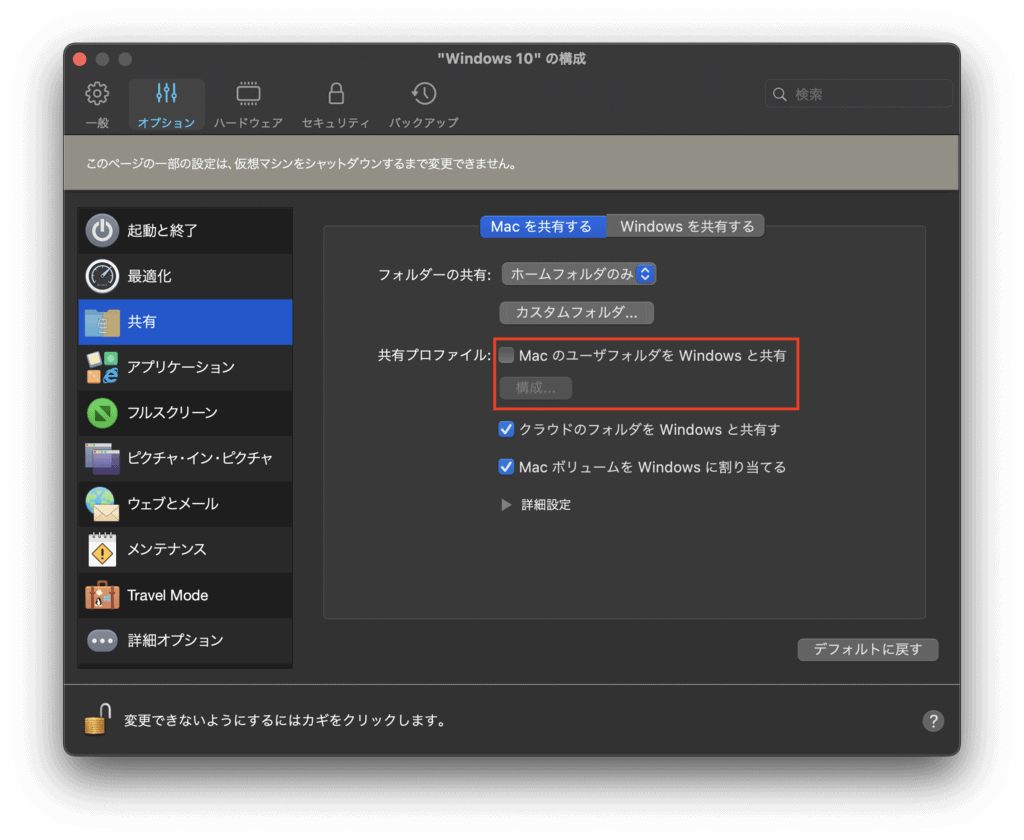Select アプリケーション label in the sidebar
Viewport: 1024px width, 840px height.
pos(181,367)
